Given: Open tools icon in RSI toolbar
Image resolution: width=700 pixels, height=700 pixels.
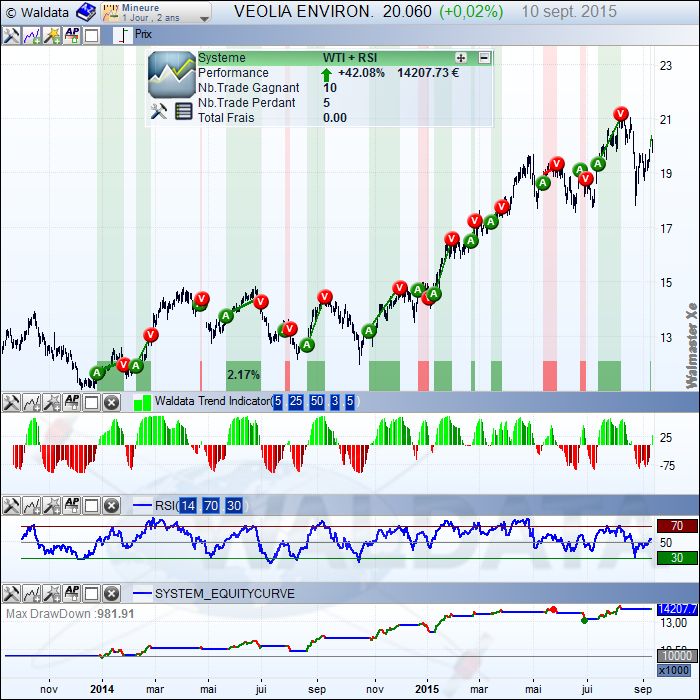Looking at the screenshot, I should tap(11, 506).
